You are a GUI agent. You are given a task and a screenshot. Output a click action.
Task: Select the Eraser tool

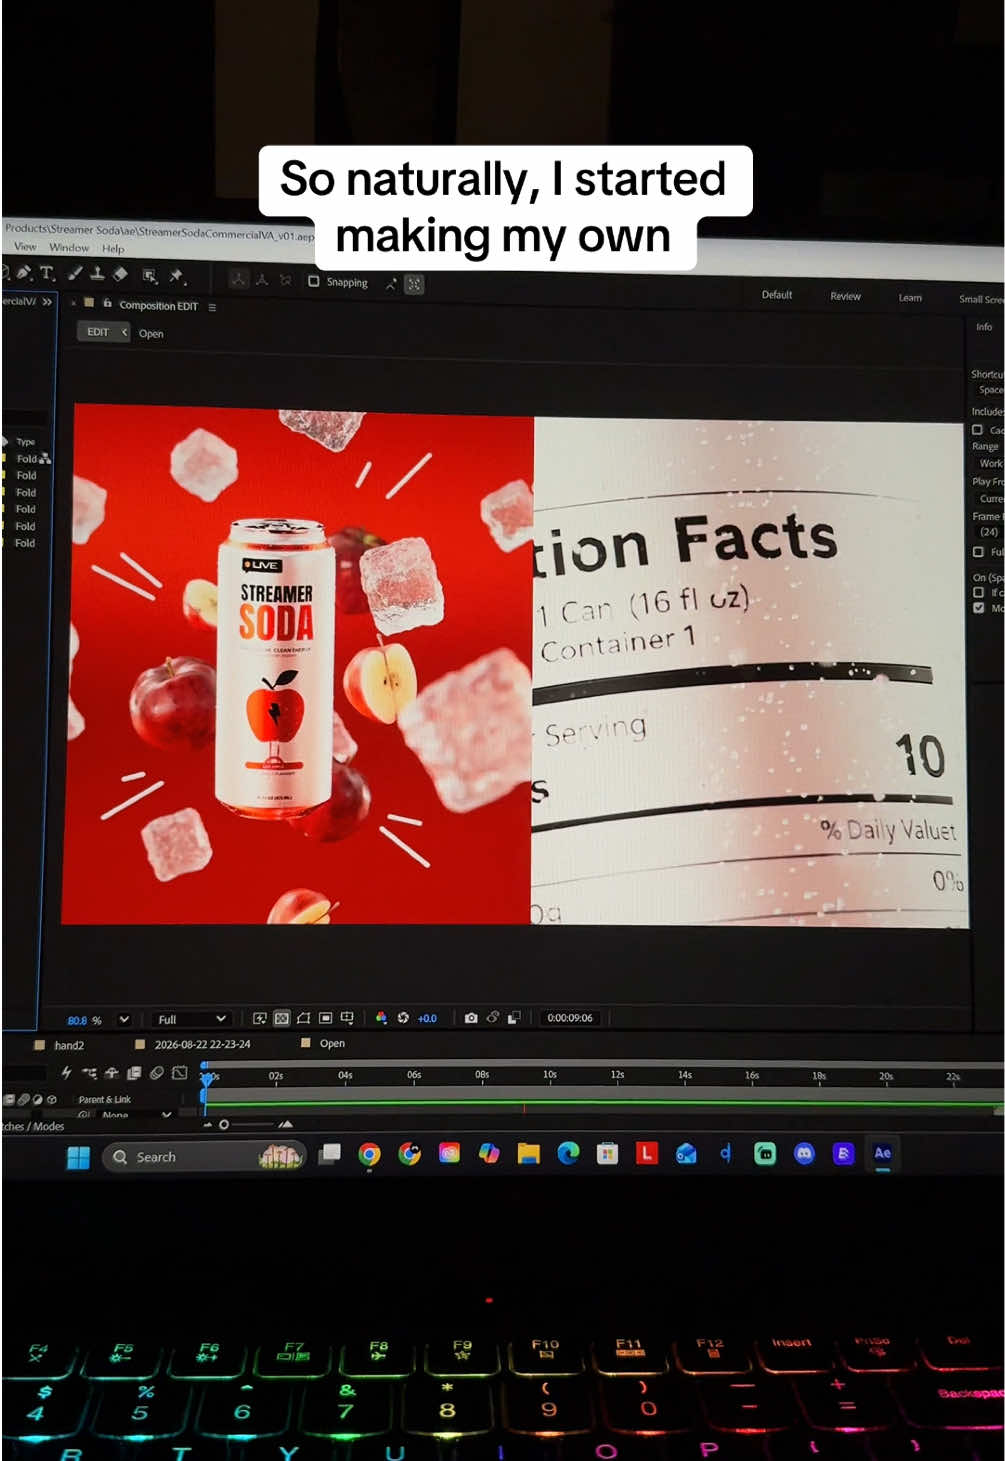[x=120, y=274]
